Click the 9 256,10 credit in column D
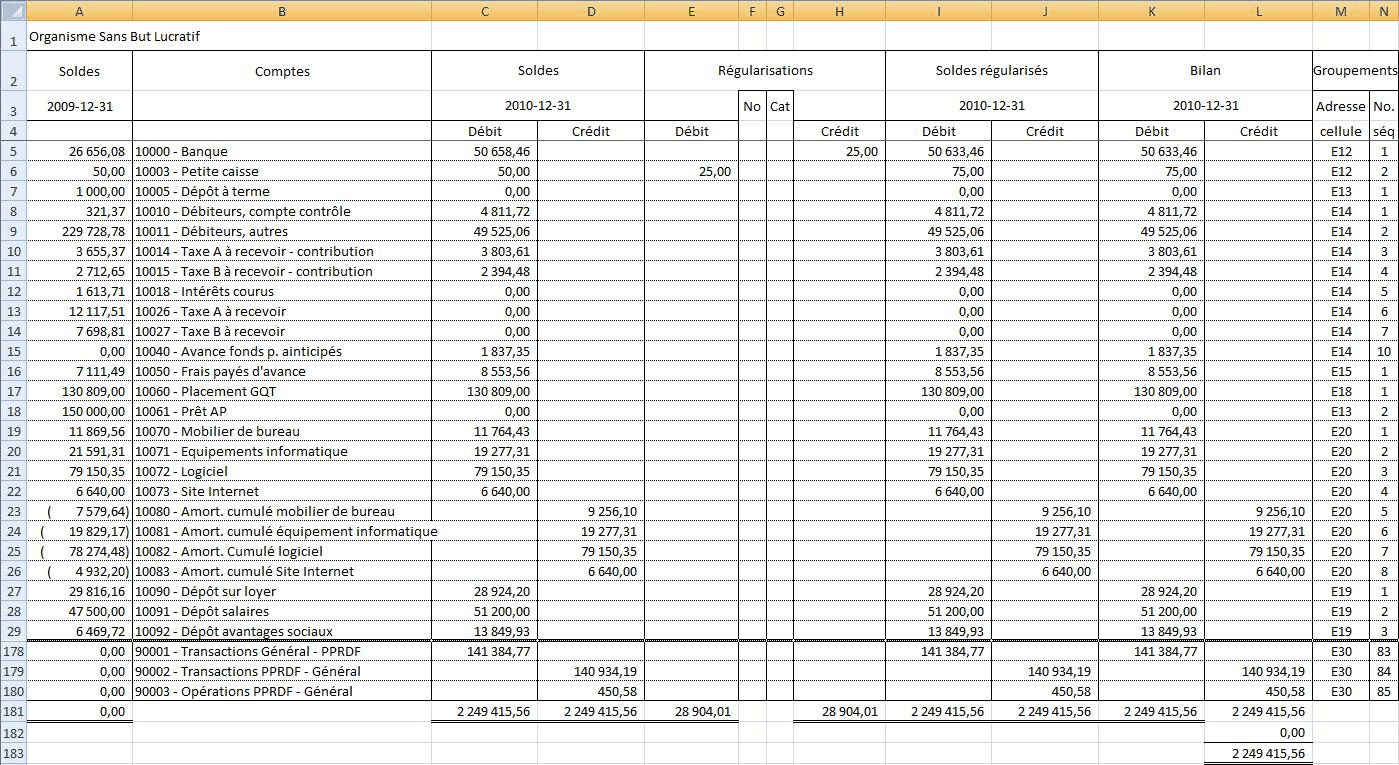This screenshot has width=1399, height=765. [x=591, y=511]
